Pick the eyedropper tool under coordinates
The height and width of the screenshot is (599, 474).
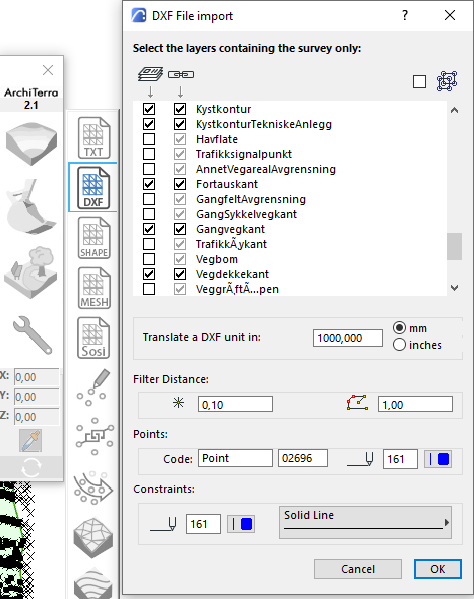31,440
